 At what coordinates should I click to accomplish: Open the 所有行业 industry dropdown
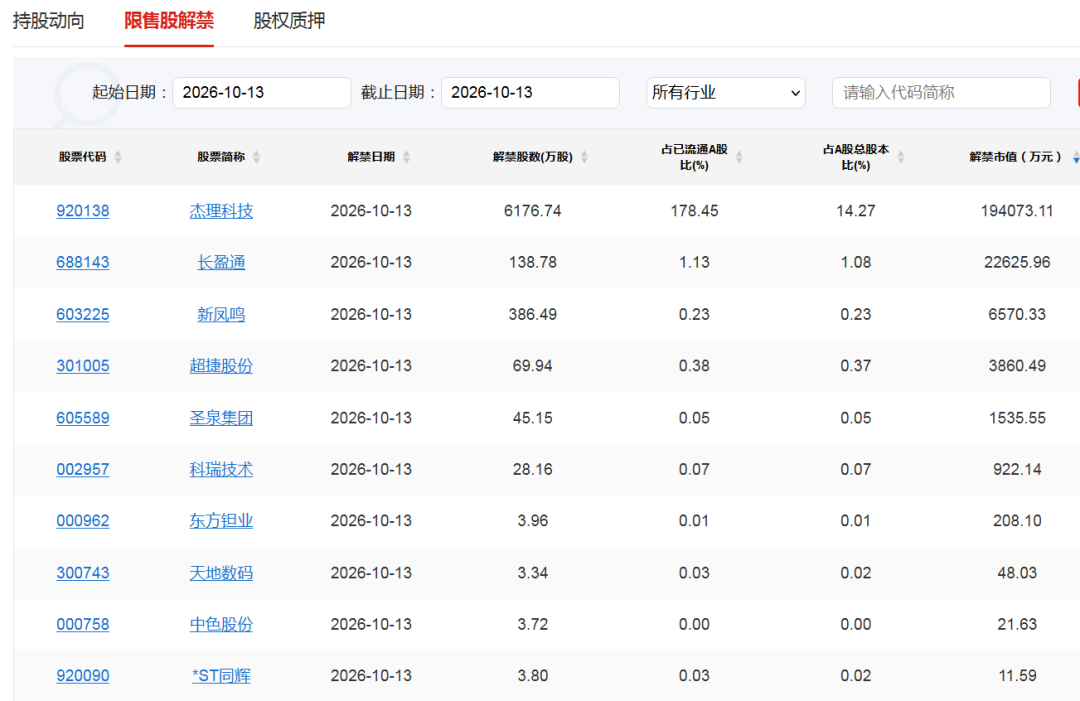[725, 92]
